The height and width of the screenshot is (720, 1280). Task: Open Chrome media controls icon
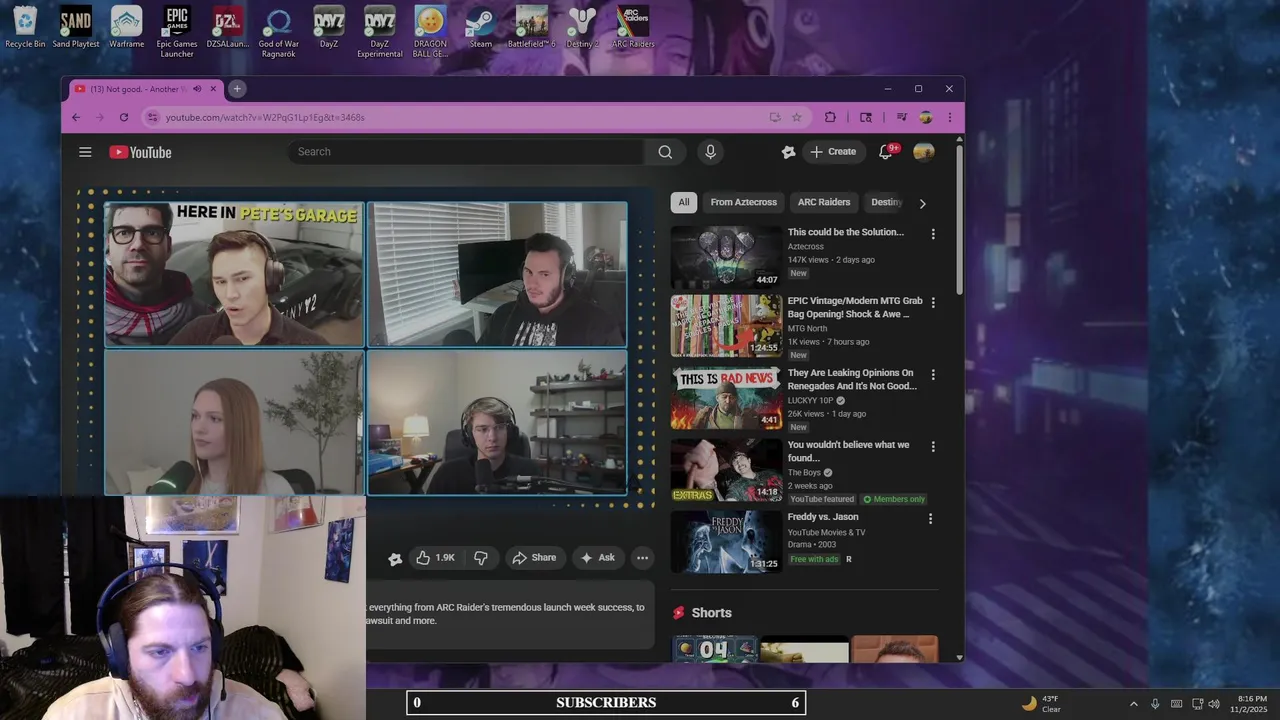tap(902, 117)
